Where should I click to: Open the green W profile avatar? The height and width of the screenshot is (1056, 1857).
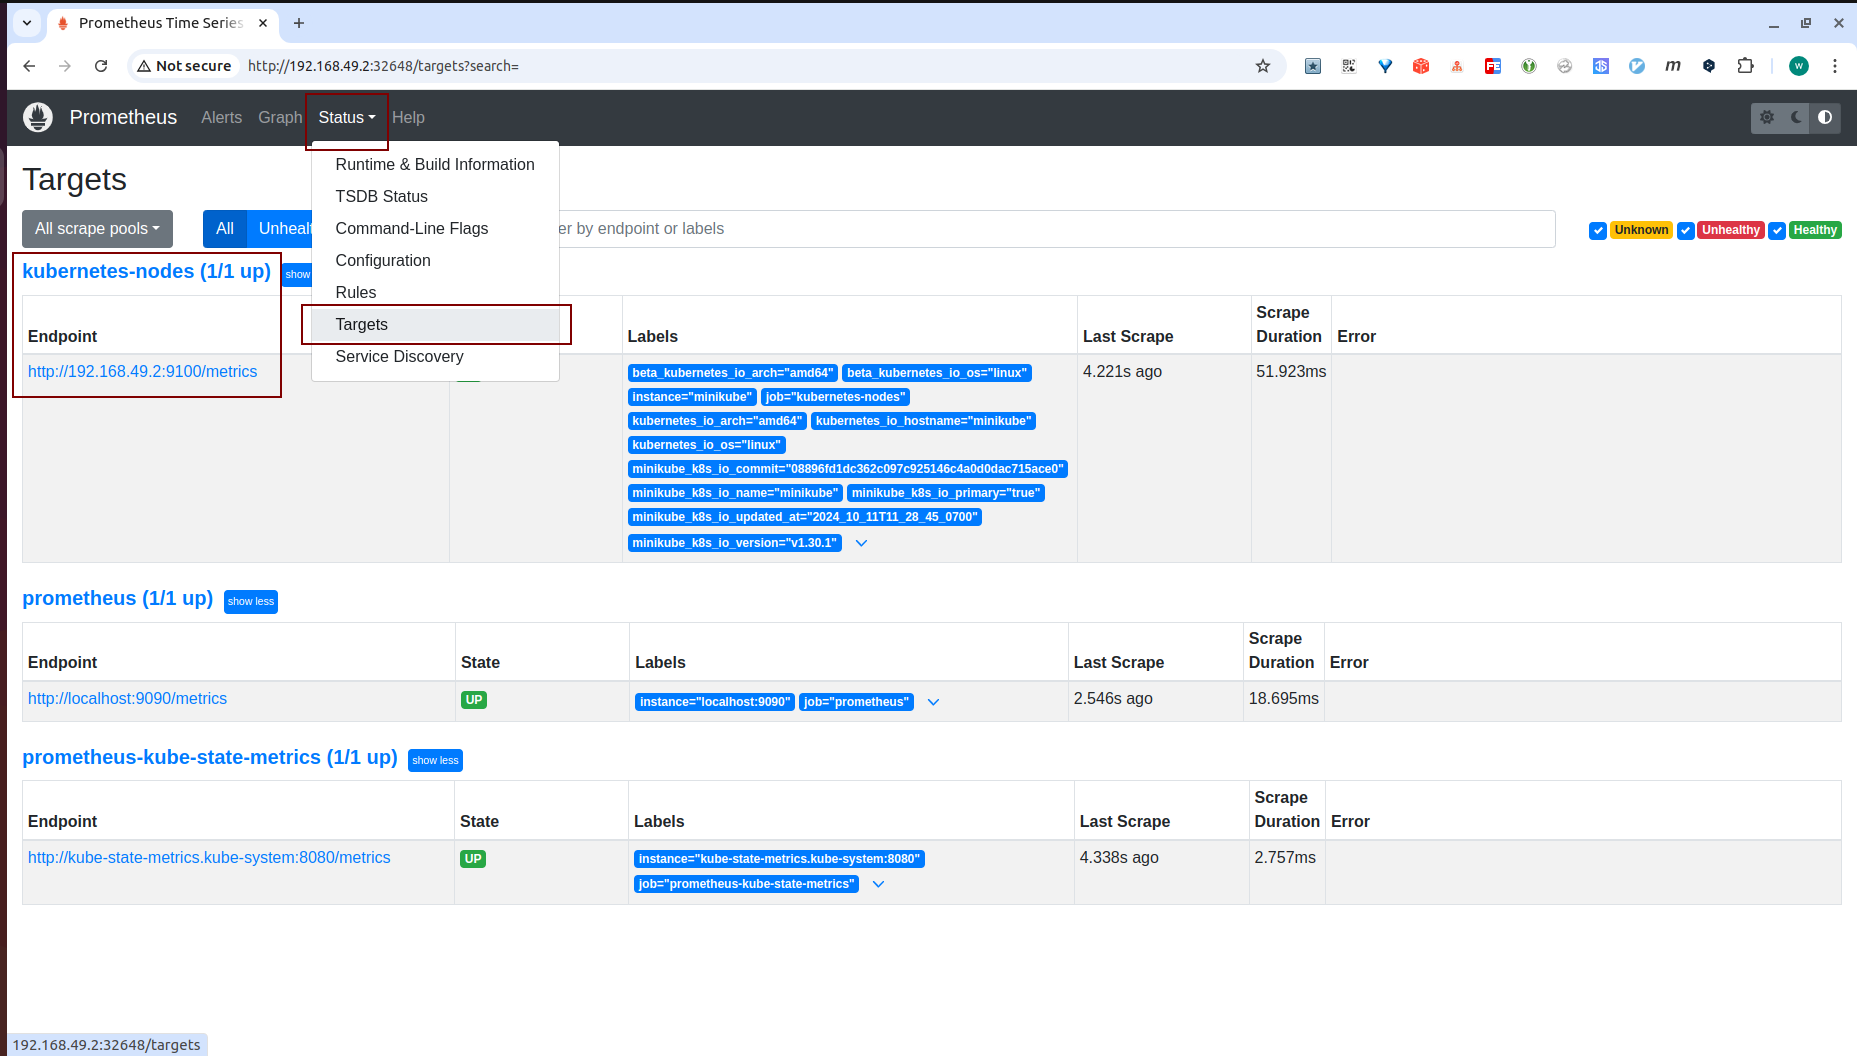tap(1799, 66)
